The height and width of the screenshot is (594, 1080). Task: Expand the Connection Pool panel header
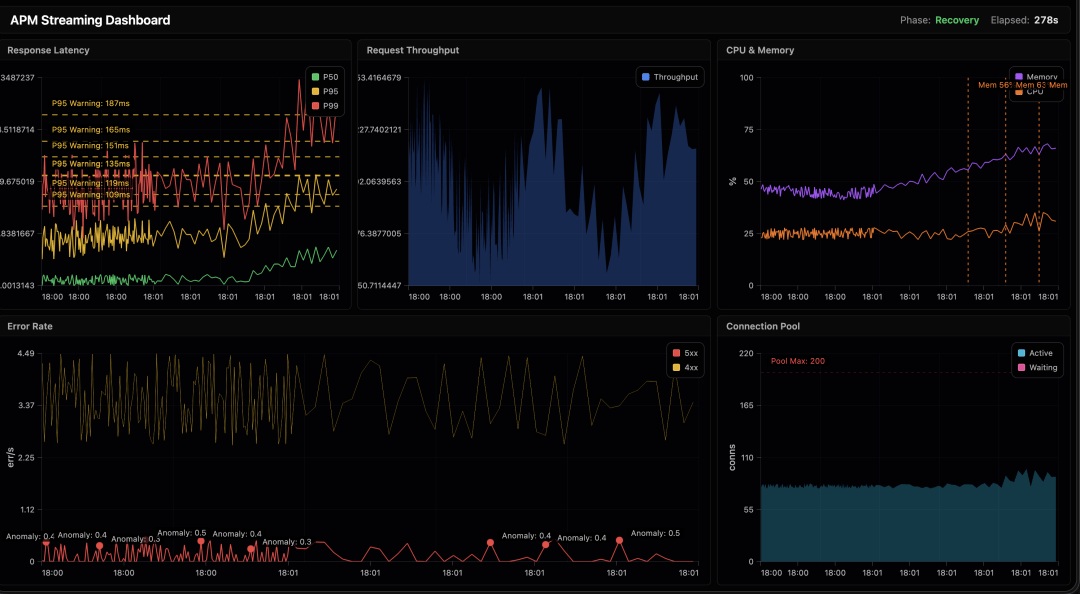pos(763,326)
